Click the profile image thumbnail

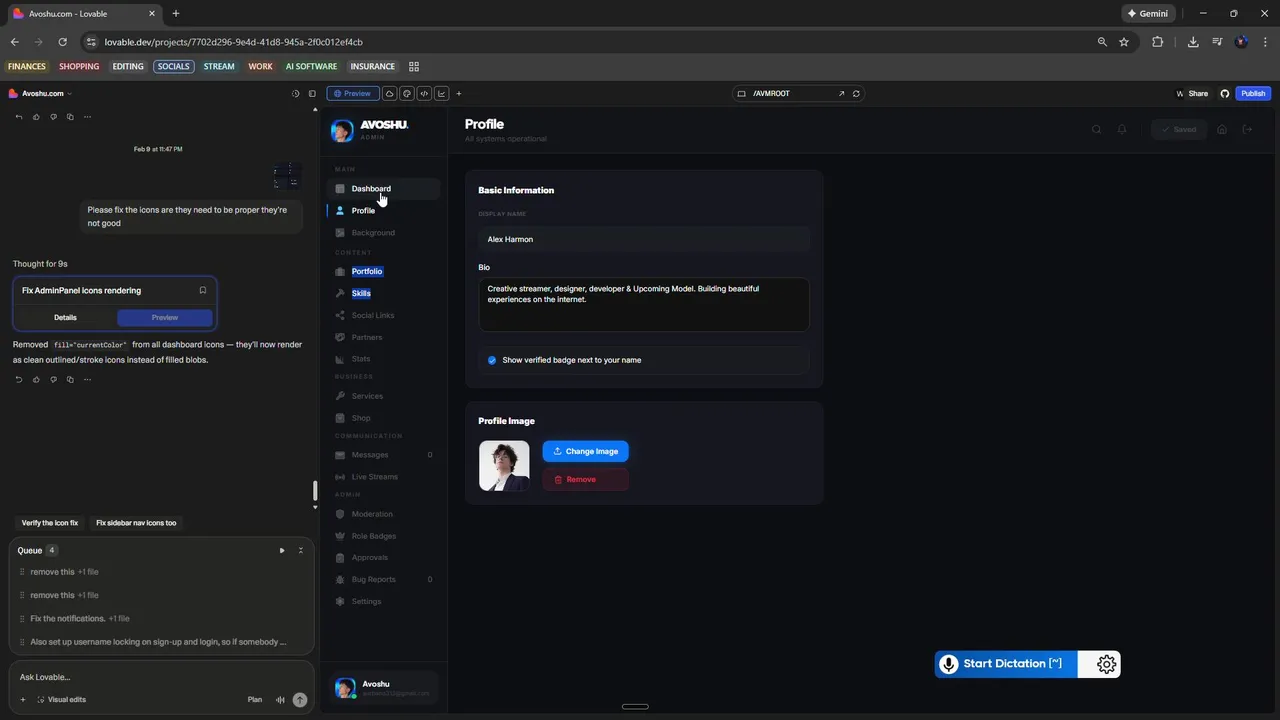[504, 466]
